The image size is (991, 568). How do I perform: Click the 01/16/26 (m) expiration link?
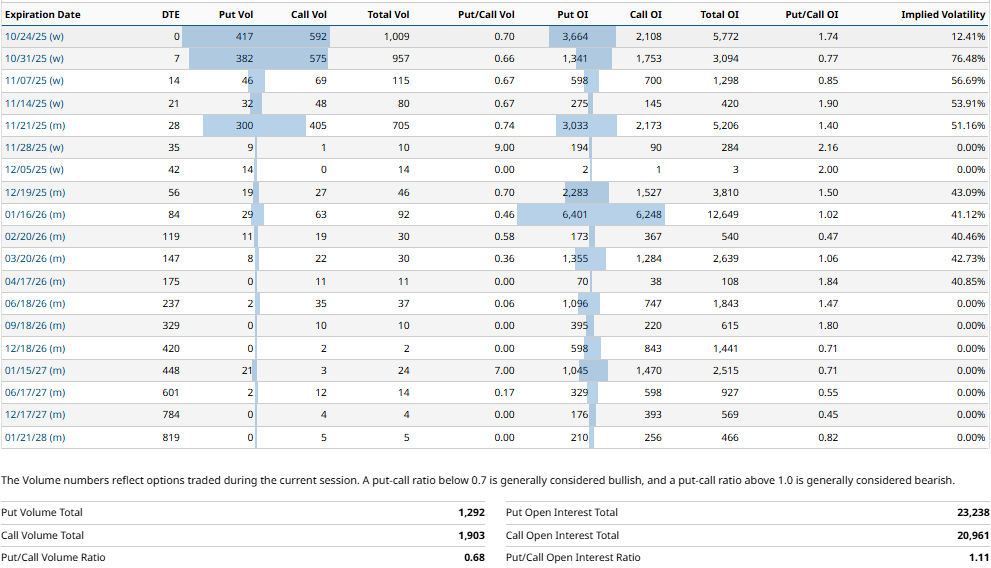tap(35, 215)
